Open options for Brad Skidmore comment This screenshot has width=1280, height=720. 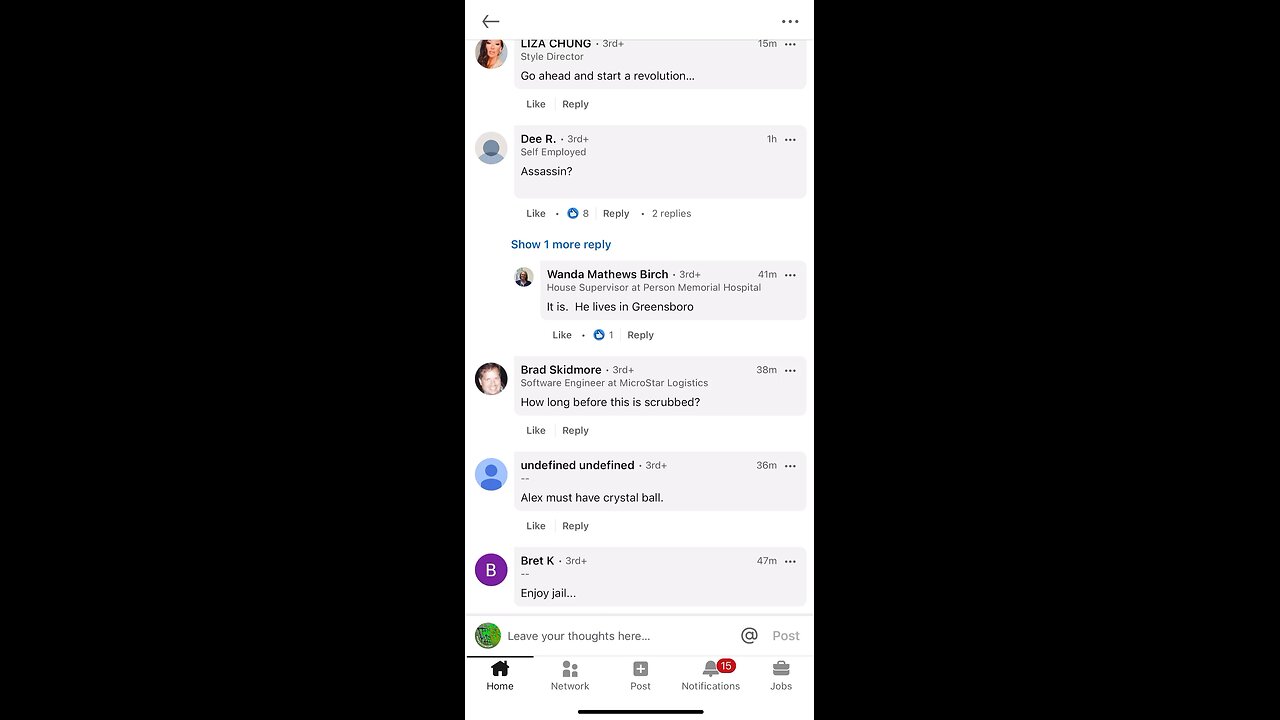coord(790,370)
